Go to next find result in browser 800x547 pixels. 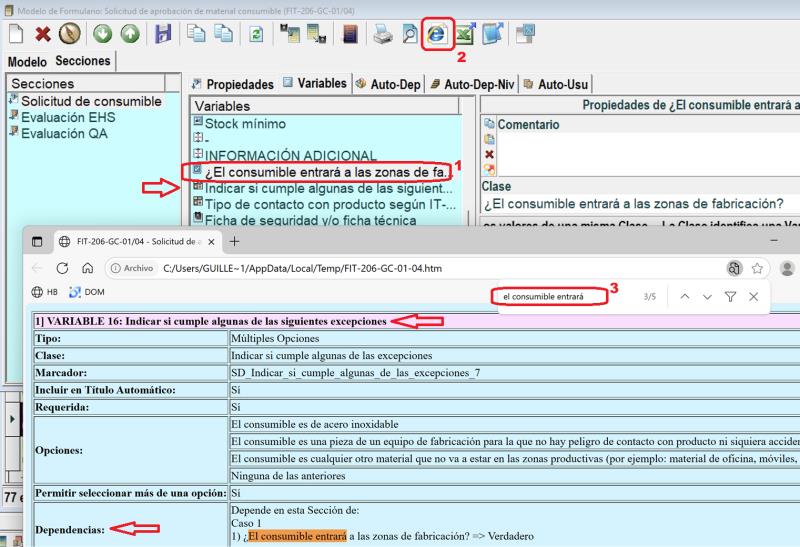707,297
